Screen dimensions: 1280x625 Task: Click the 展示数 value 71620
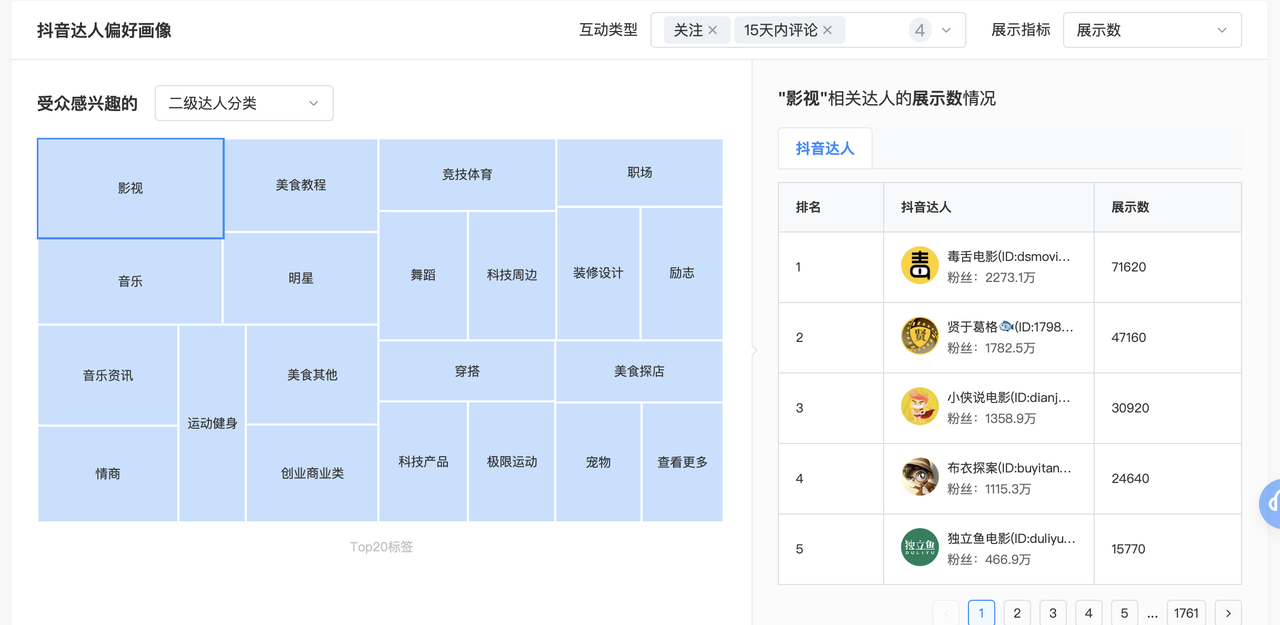(x=1129, y=267)
